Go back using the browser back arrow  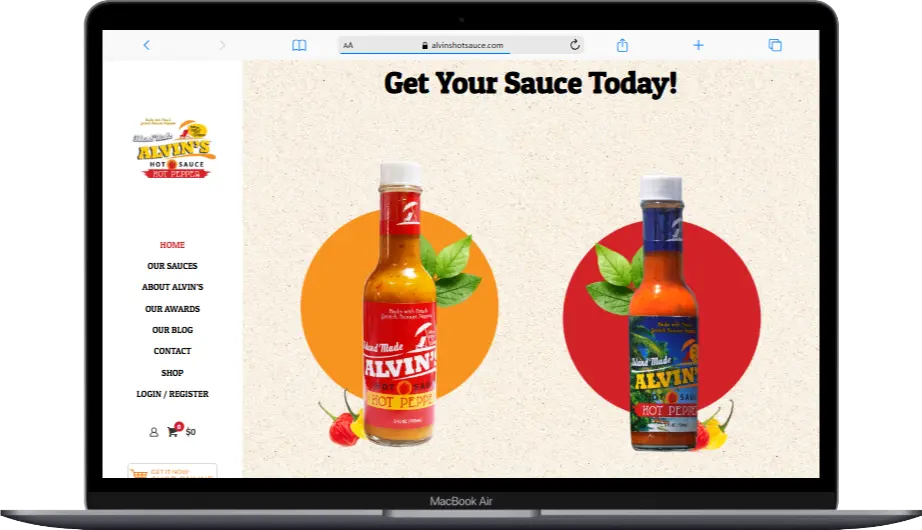(x=146, y=45)
